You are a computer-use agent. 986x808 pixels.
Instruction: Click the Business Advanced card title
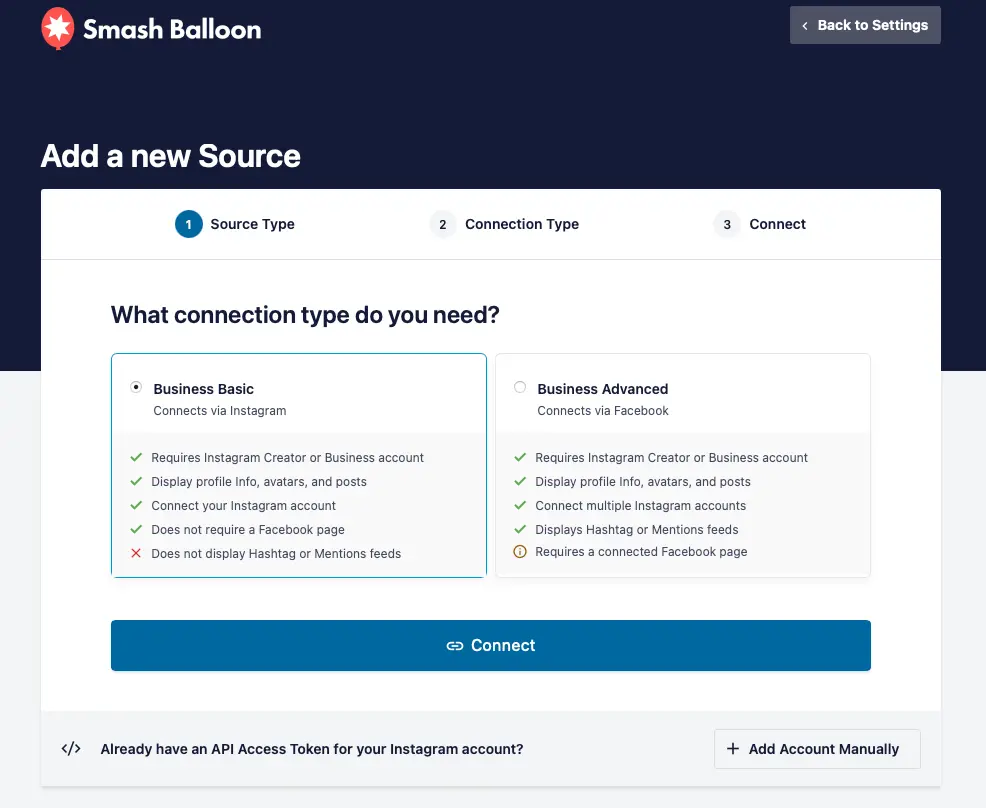point(602,389)
